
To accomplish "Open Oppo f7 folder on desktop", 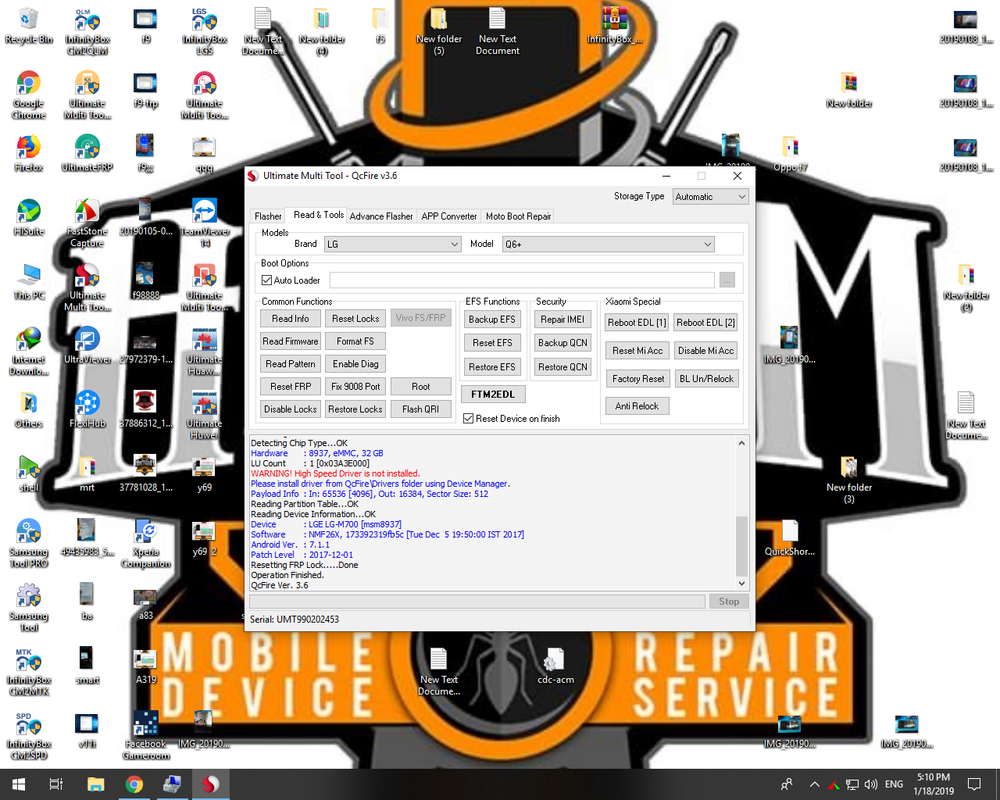I will pos(790,154).
